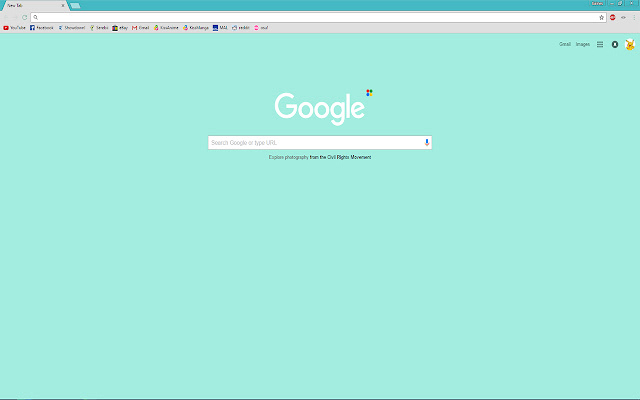Click the browser back arrow

[x=6, y=18]
